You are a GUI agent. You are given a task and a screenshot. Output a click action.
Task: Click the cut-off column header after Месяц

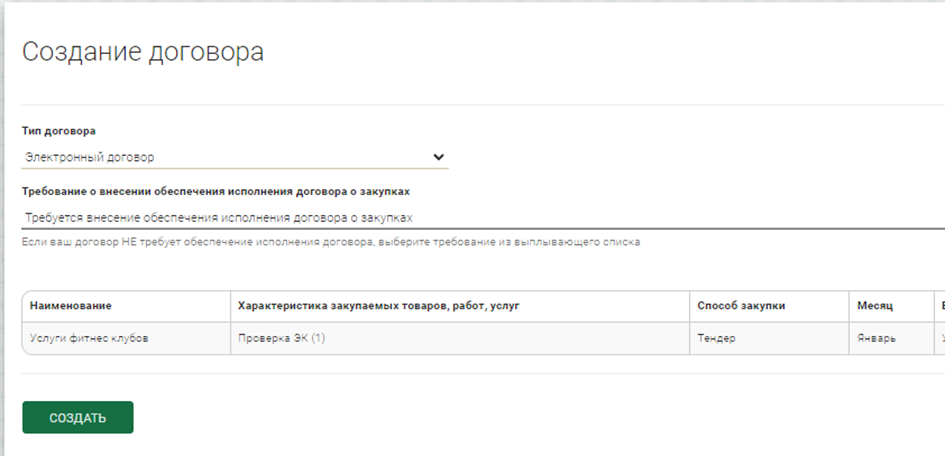coord(940,305)
